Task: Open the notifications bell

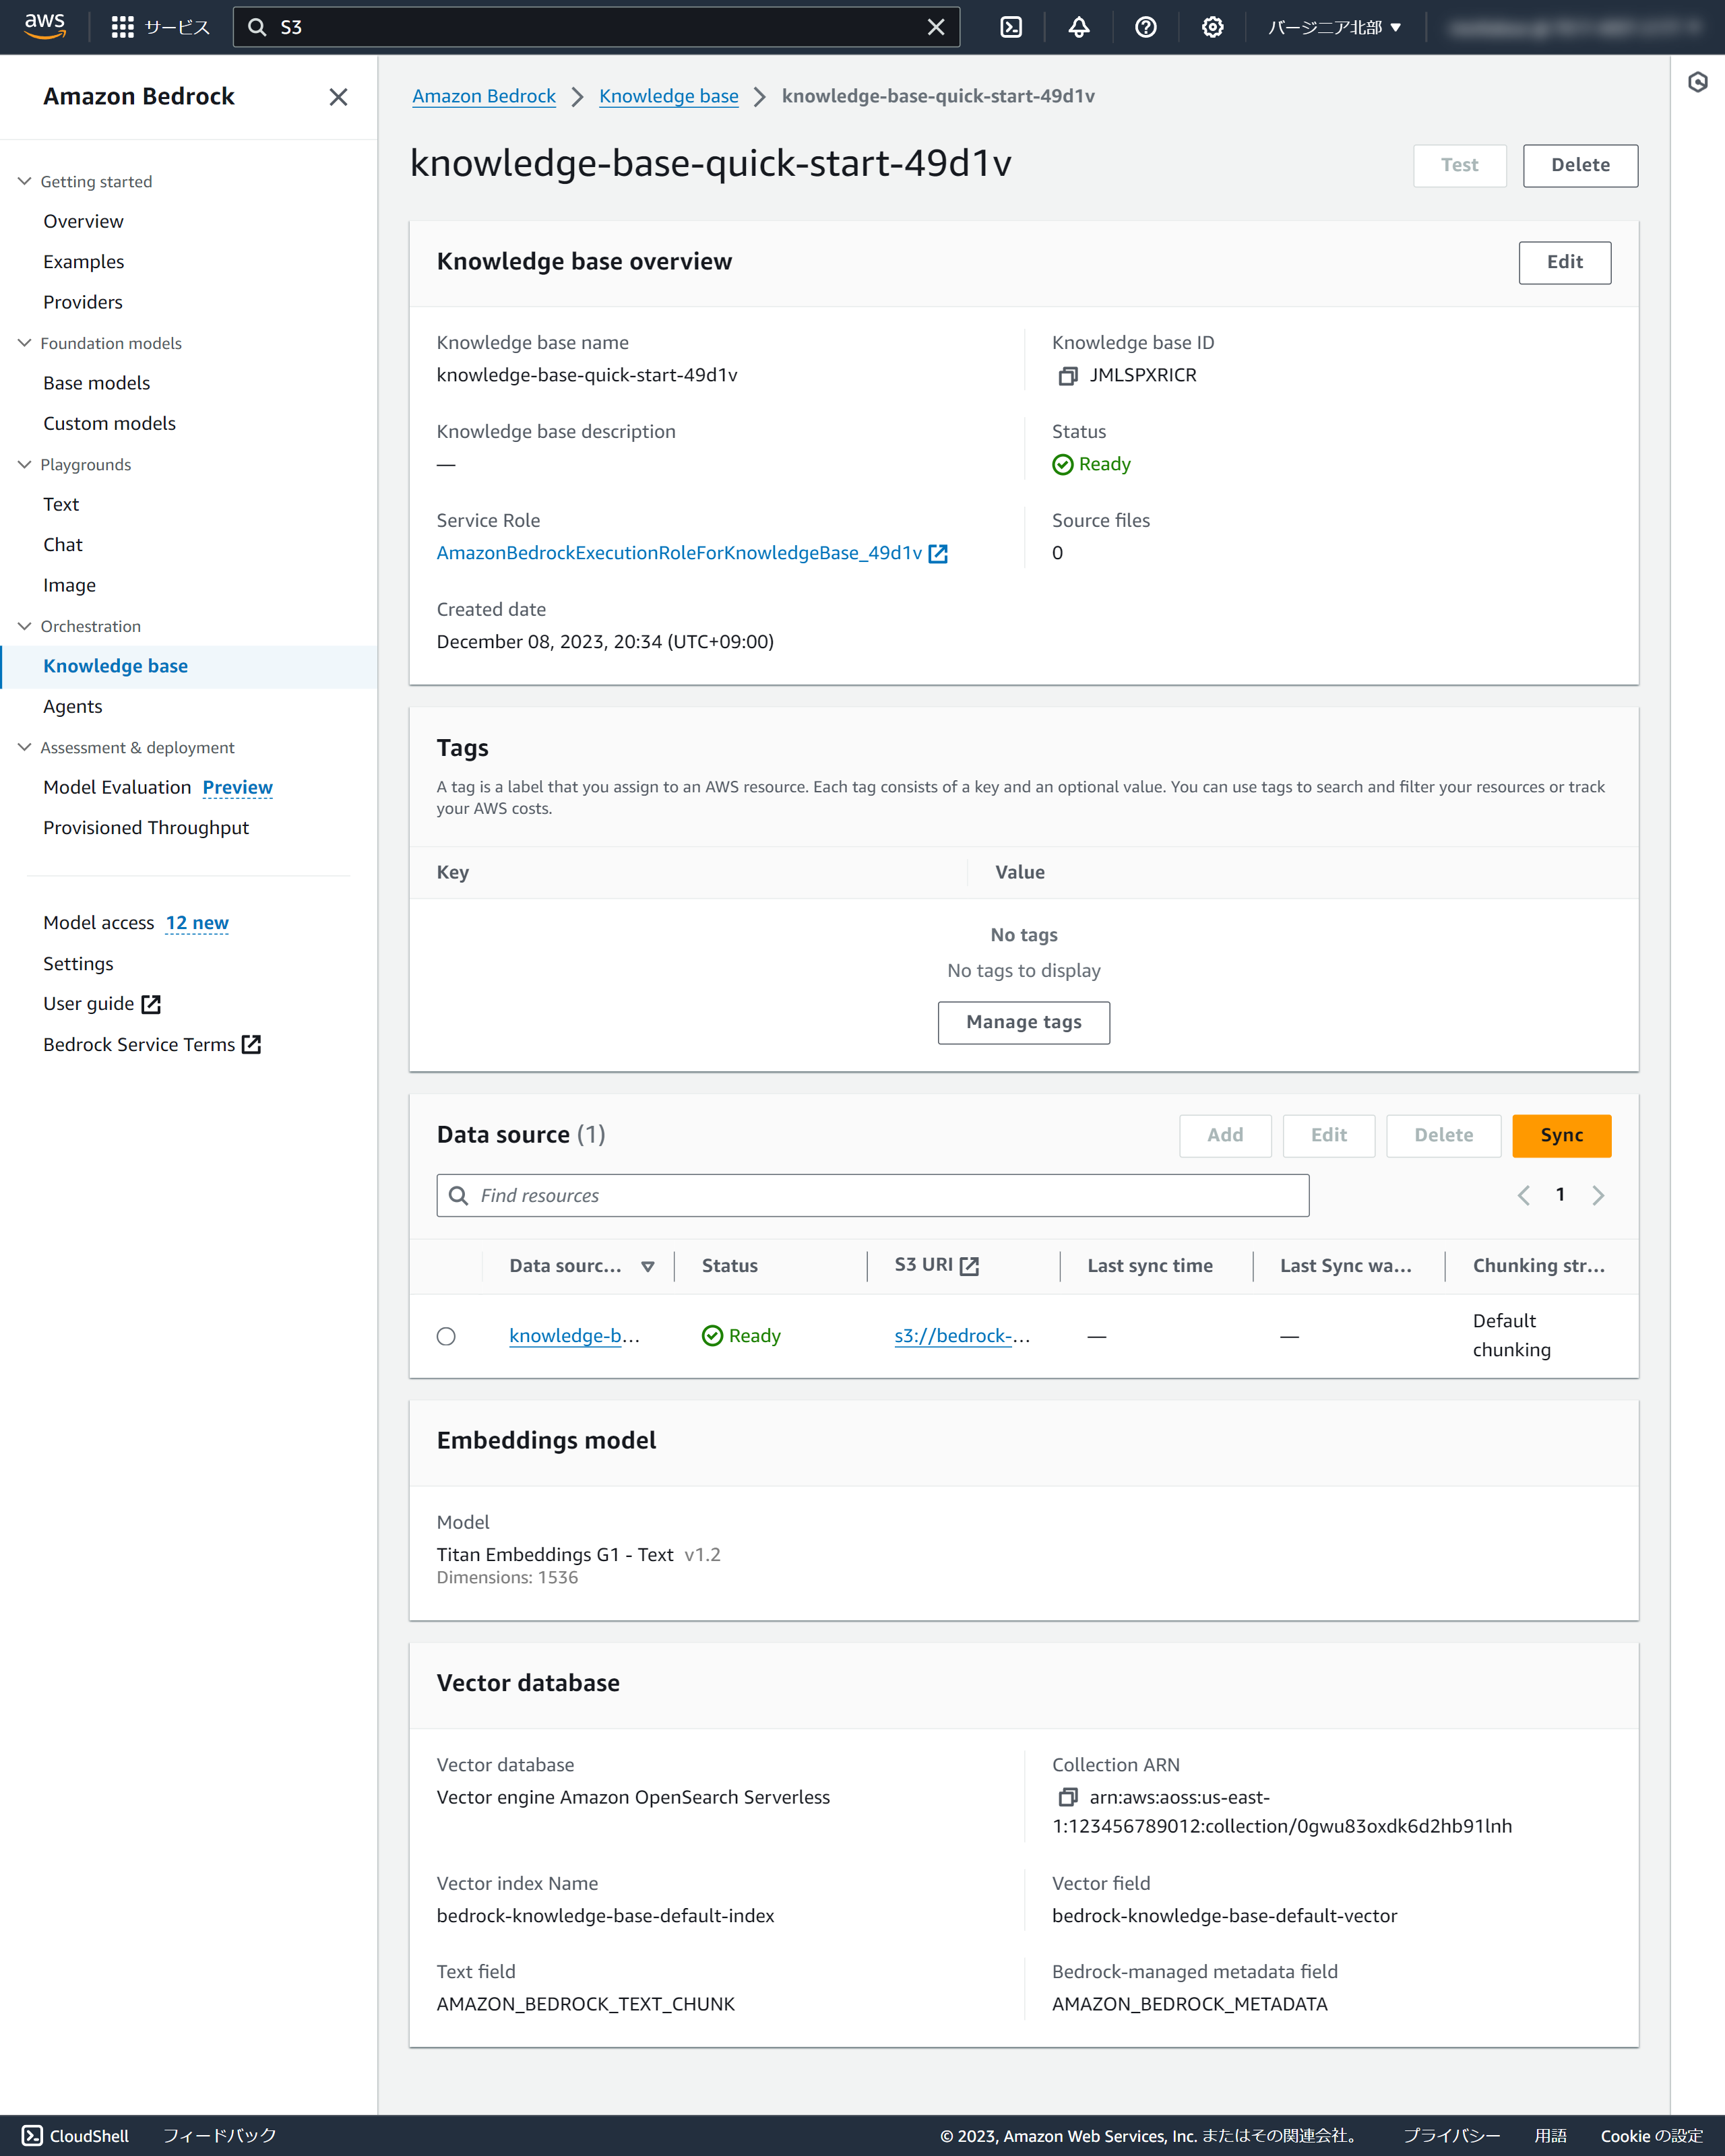Action: (x=1078, y=27)
